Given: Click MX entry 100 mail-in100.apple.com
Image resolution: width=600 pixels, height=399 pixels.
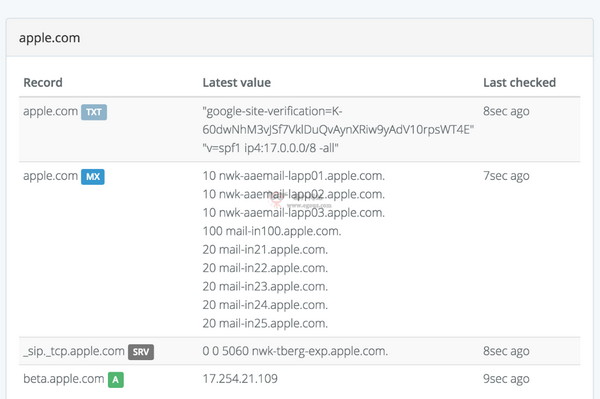Looking at the screenshot, I should coord(272,231).
